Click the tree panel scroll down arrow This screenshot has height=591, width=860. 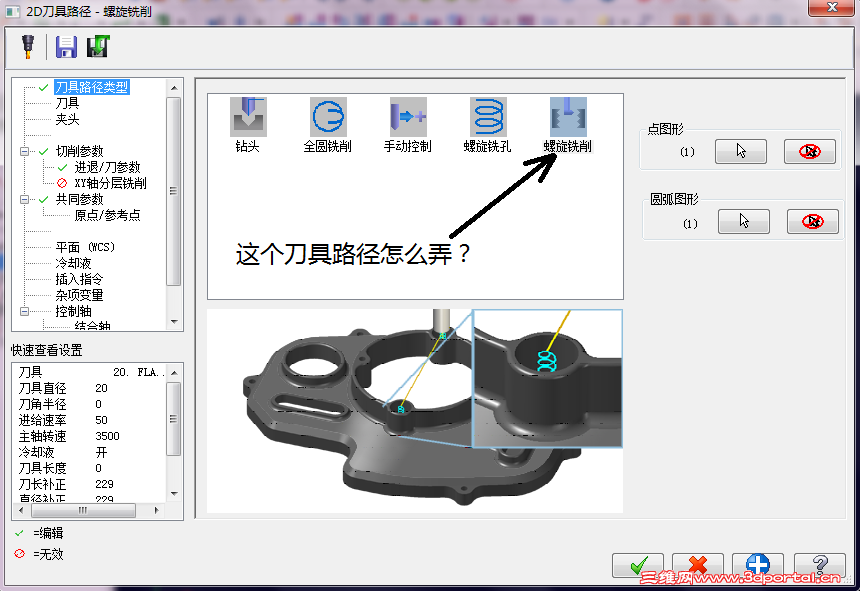[x=174, y=322]
